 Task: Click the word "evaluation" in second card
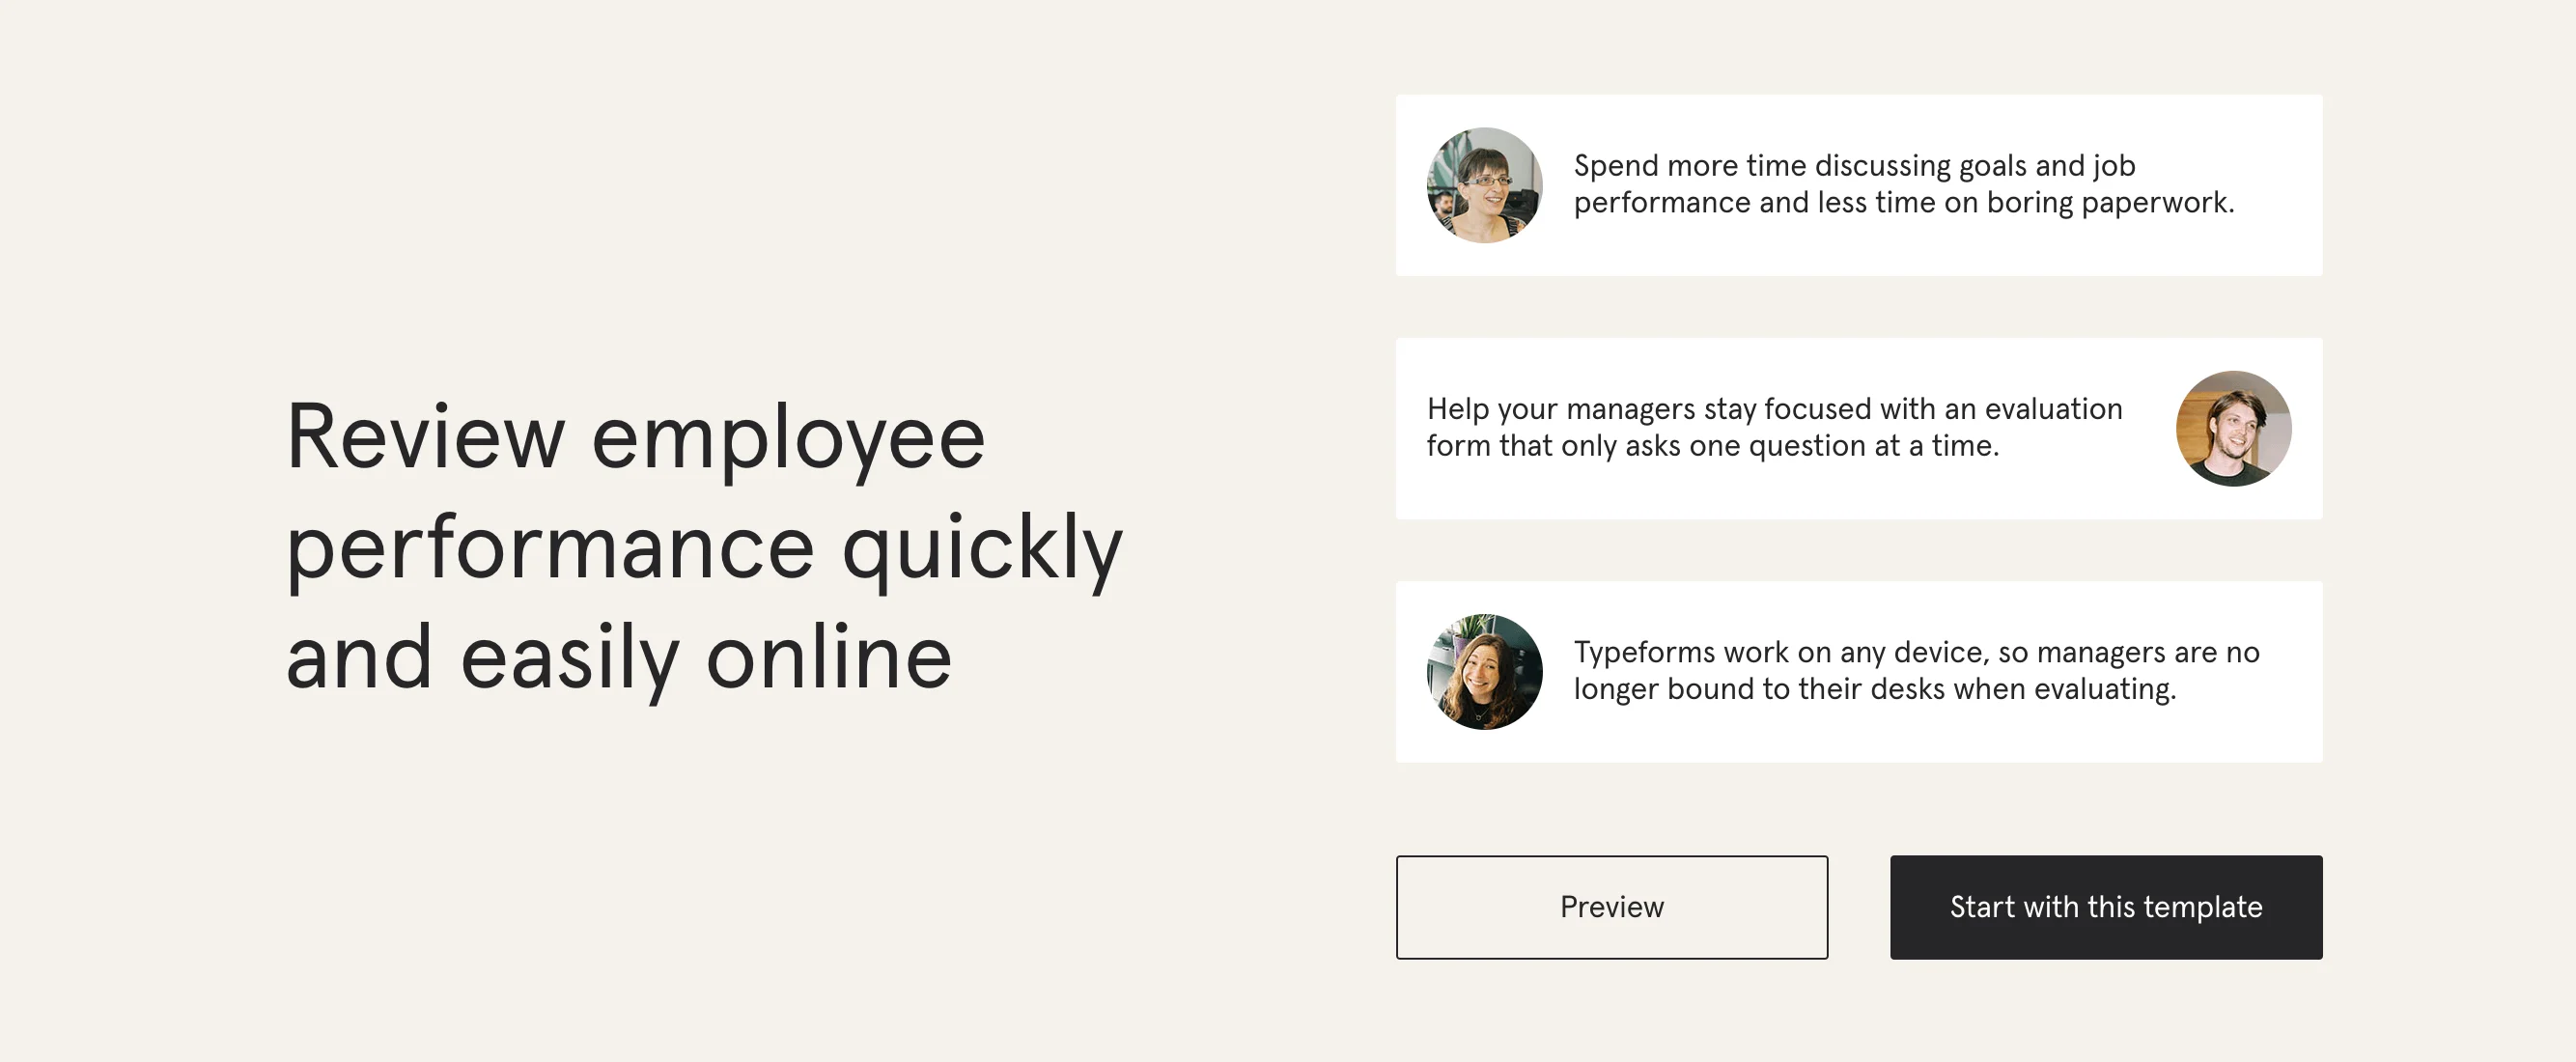tap(2053, 409)
